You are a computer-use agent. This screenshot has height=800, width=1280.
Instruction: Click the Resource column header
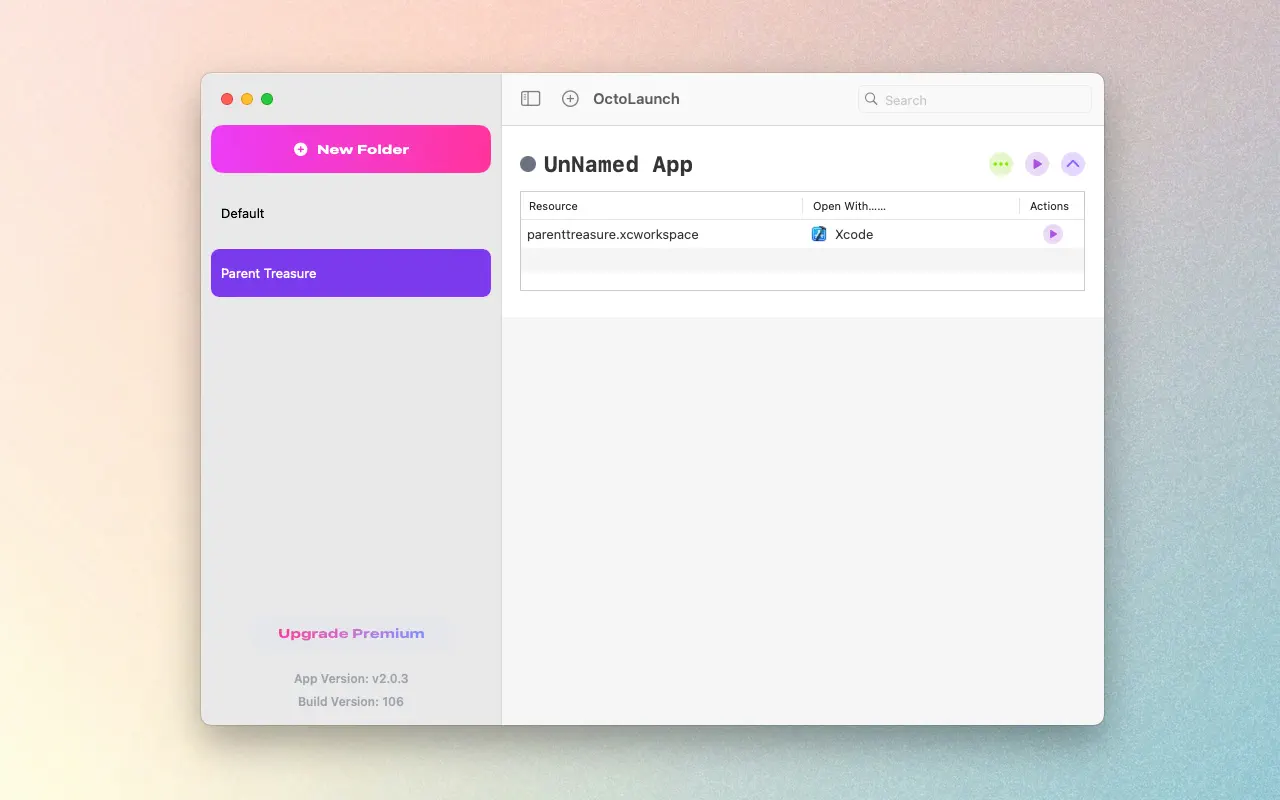(x=553, y=206)
